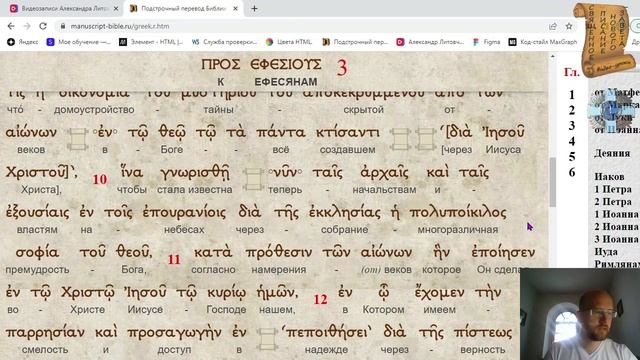This screenshot has width=640, height=360.
Task: Open the book 2 Петра
Action: 613,202
